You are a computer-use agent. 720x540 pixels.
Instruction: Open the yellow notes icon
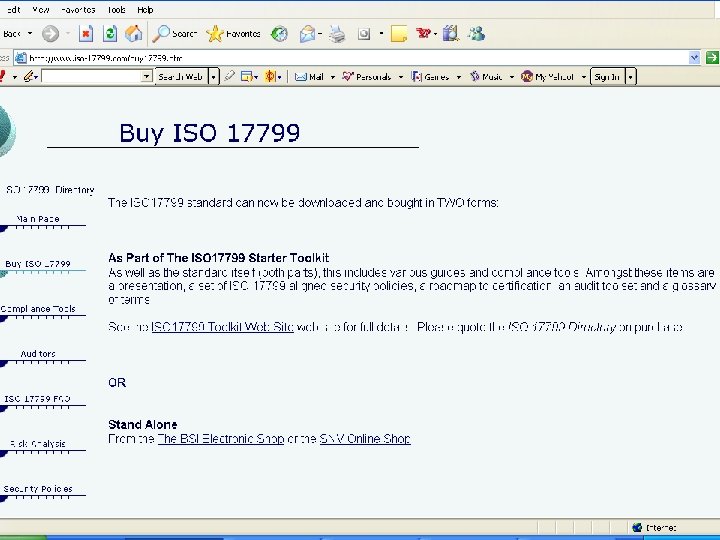pos(399,34)
